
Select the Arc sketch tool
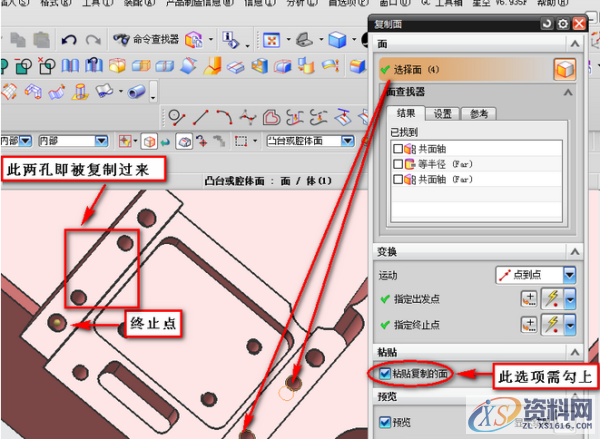(x=224, y=117)
